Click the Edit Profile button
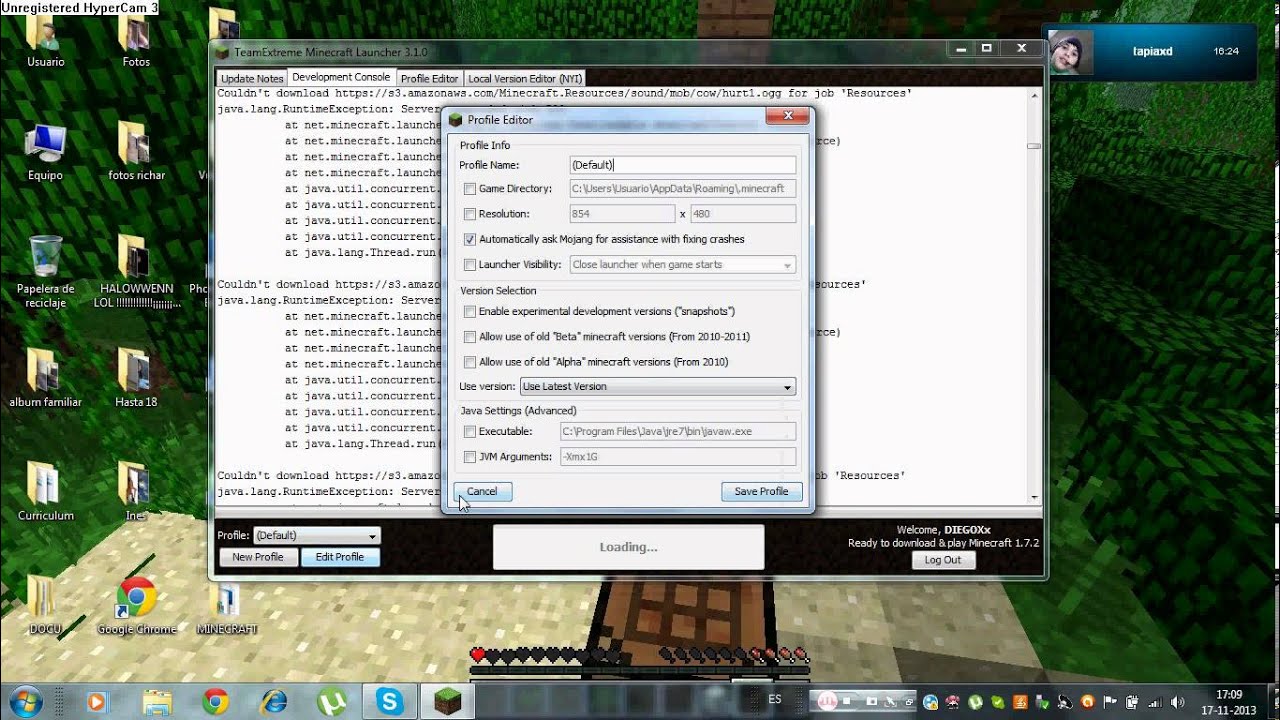Image resolution: width=1280 pixels, height=720 pixels. 340,557
